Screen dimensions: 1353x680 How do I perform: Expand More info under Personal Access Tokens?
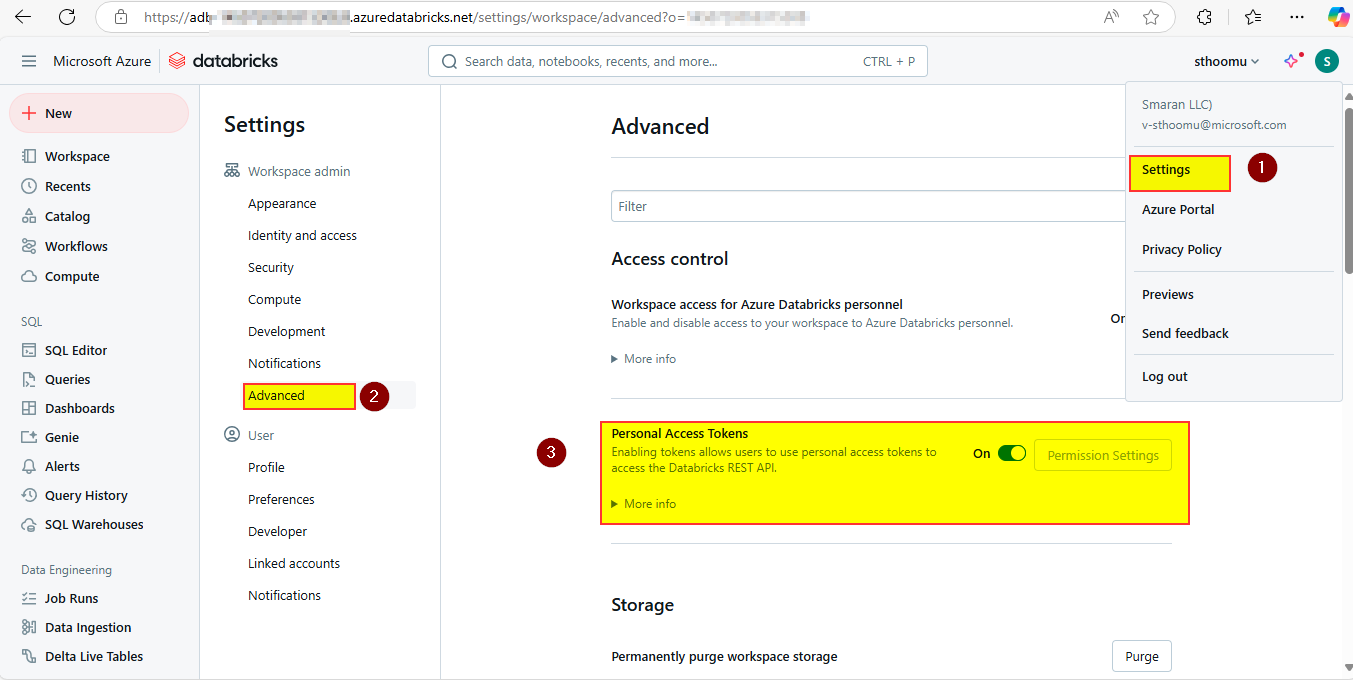pos(643,503)
